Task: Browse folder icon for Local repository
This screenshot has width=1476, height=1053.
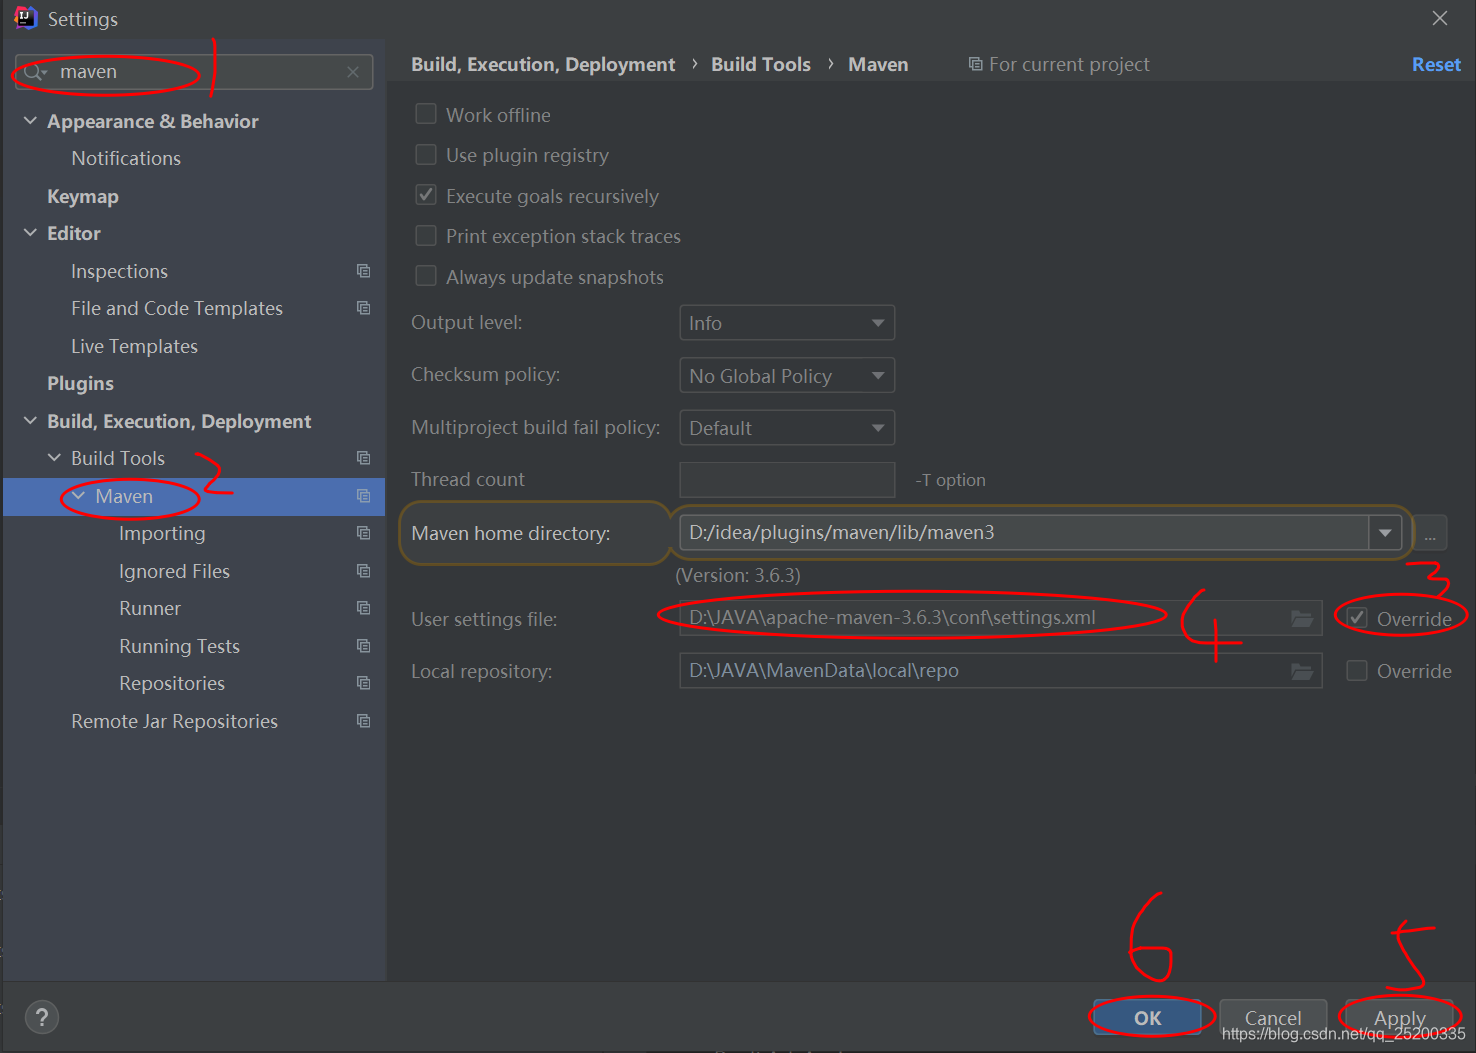Action: [1302, 671]
